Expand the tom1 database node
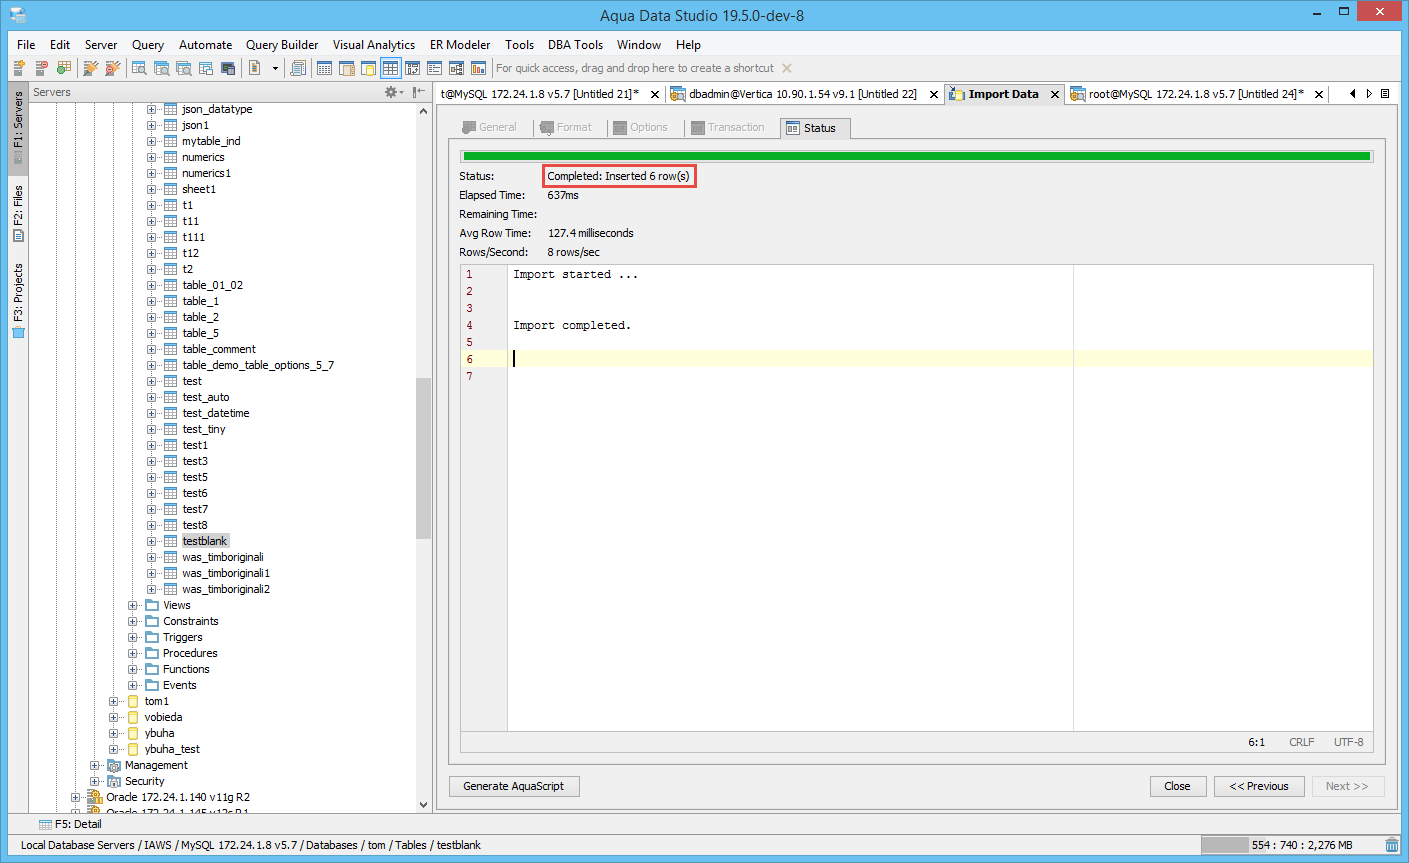This screenshot has height=863, width=1409. [114, 701]
